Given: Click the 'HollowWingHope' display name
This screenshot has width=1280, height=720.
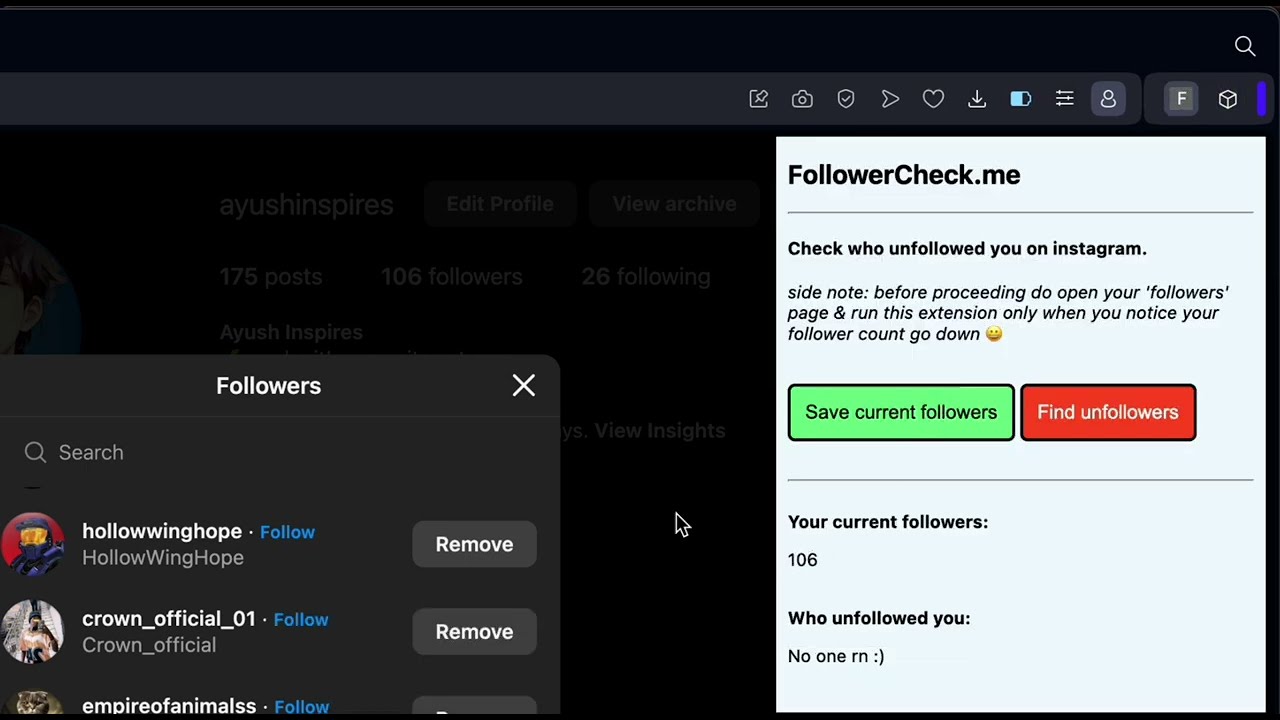Looking at the screenshot, I should [x=163, y=558].
